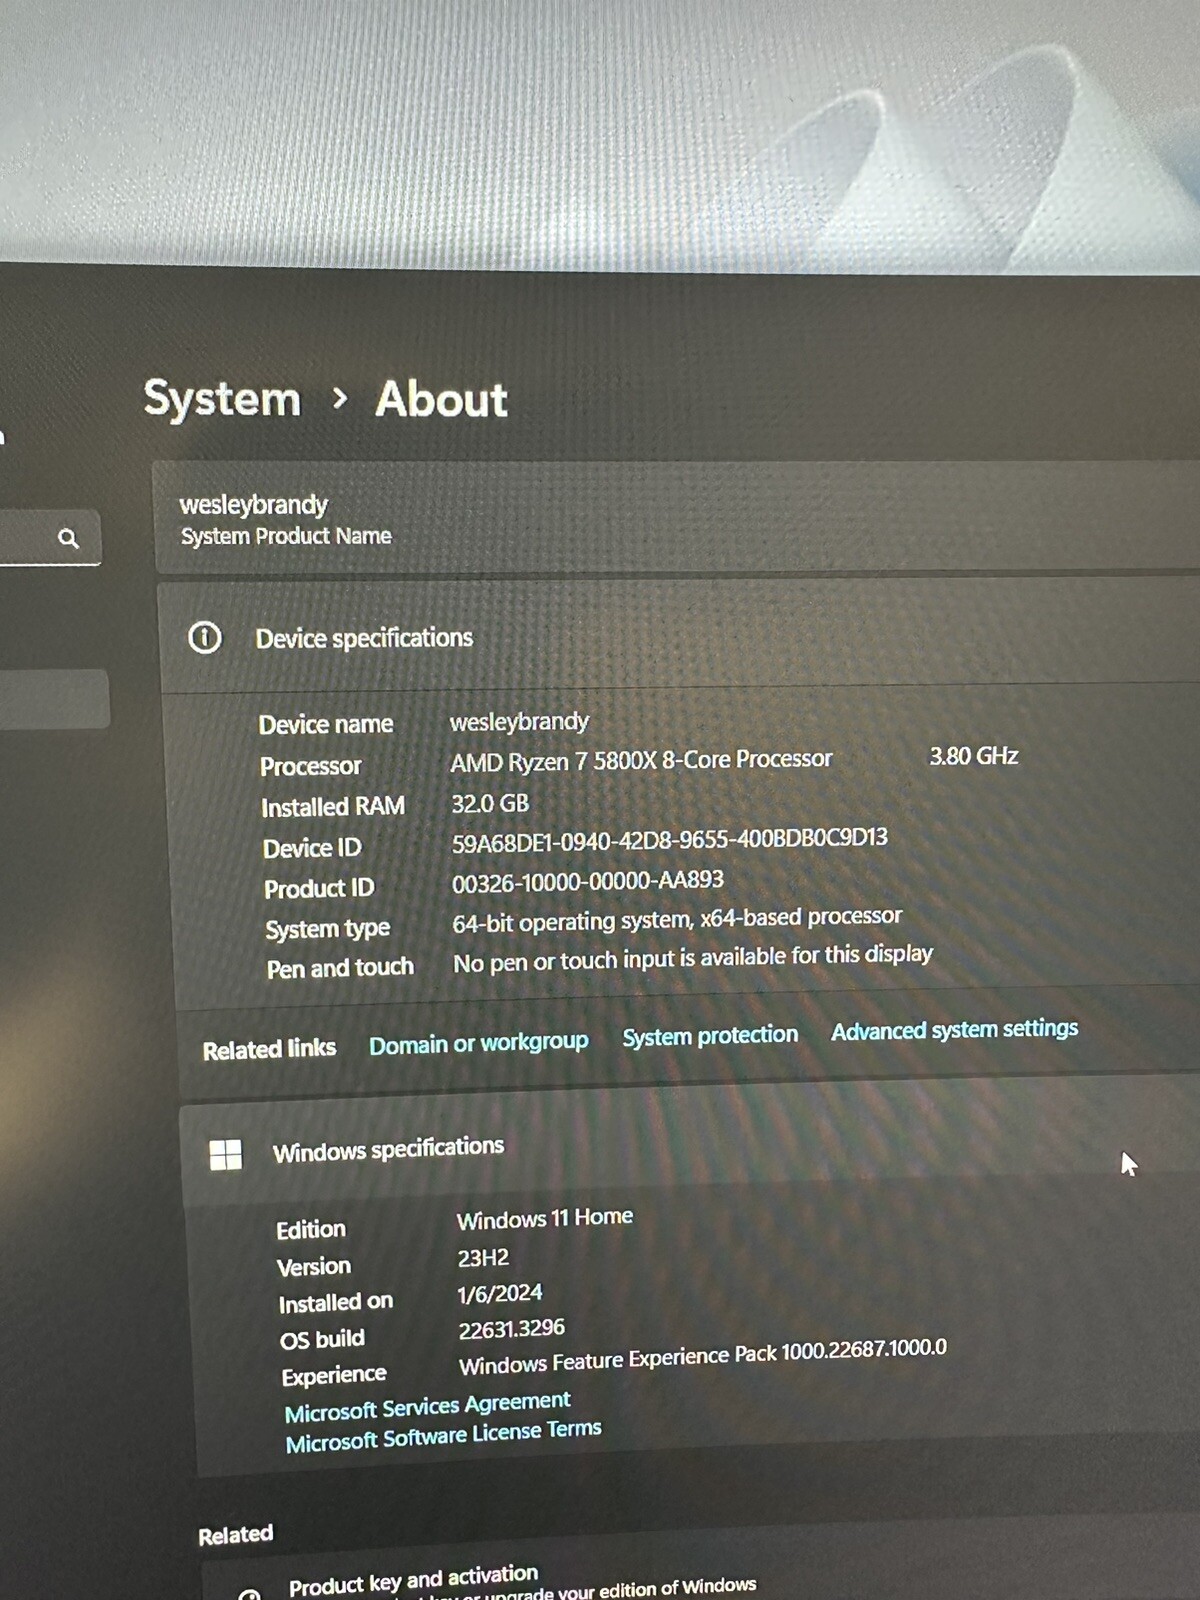Screen dimensions: 1200x1600
Task: Click the System type label
Action: click(x=327, y=929)
